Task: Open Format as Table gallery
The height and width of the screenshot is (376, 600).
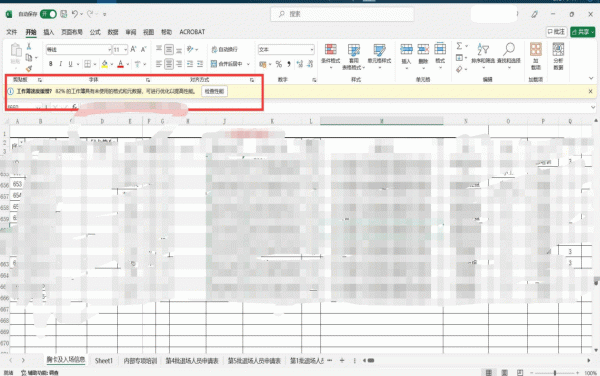Action: click(354, 57)
